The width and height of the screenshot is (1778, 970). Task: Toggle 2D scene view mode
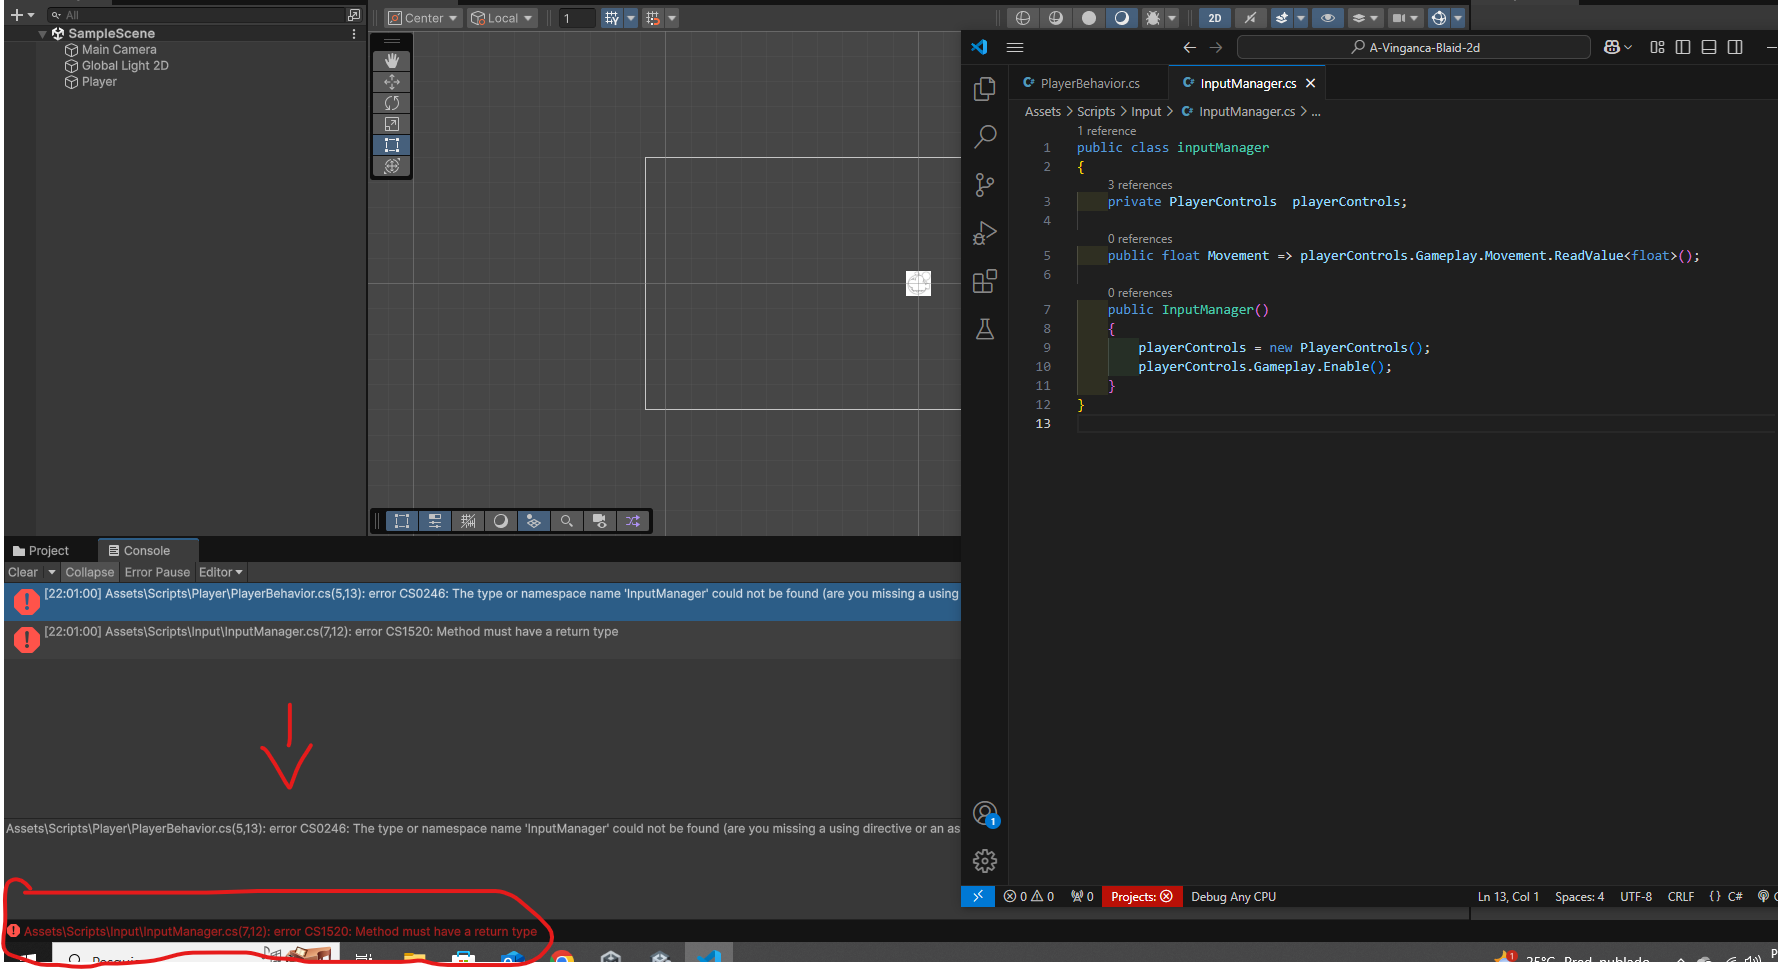(x=1215, y=18)
